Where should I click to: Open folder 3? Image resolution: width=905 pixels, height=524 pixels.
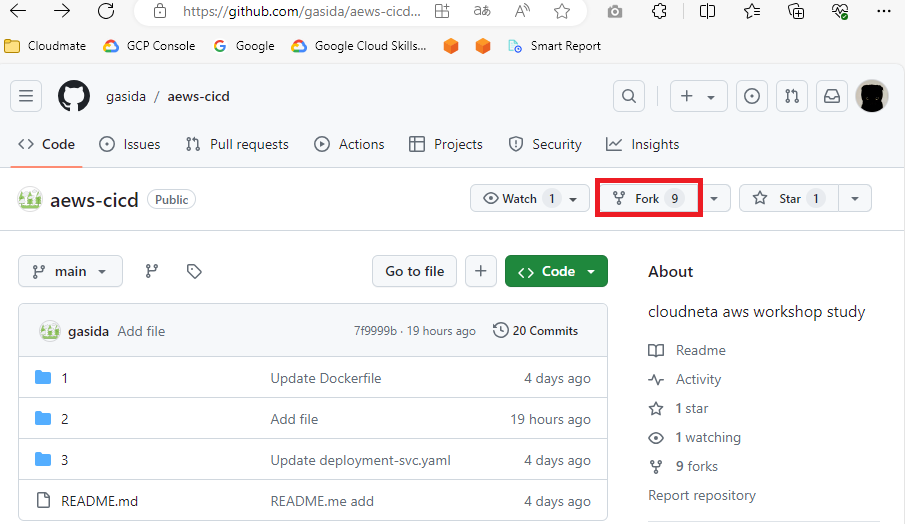65,461
